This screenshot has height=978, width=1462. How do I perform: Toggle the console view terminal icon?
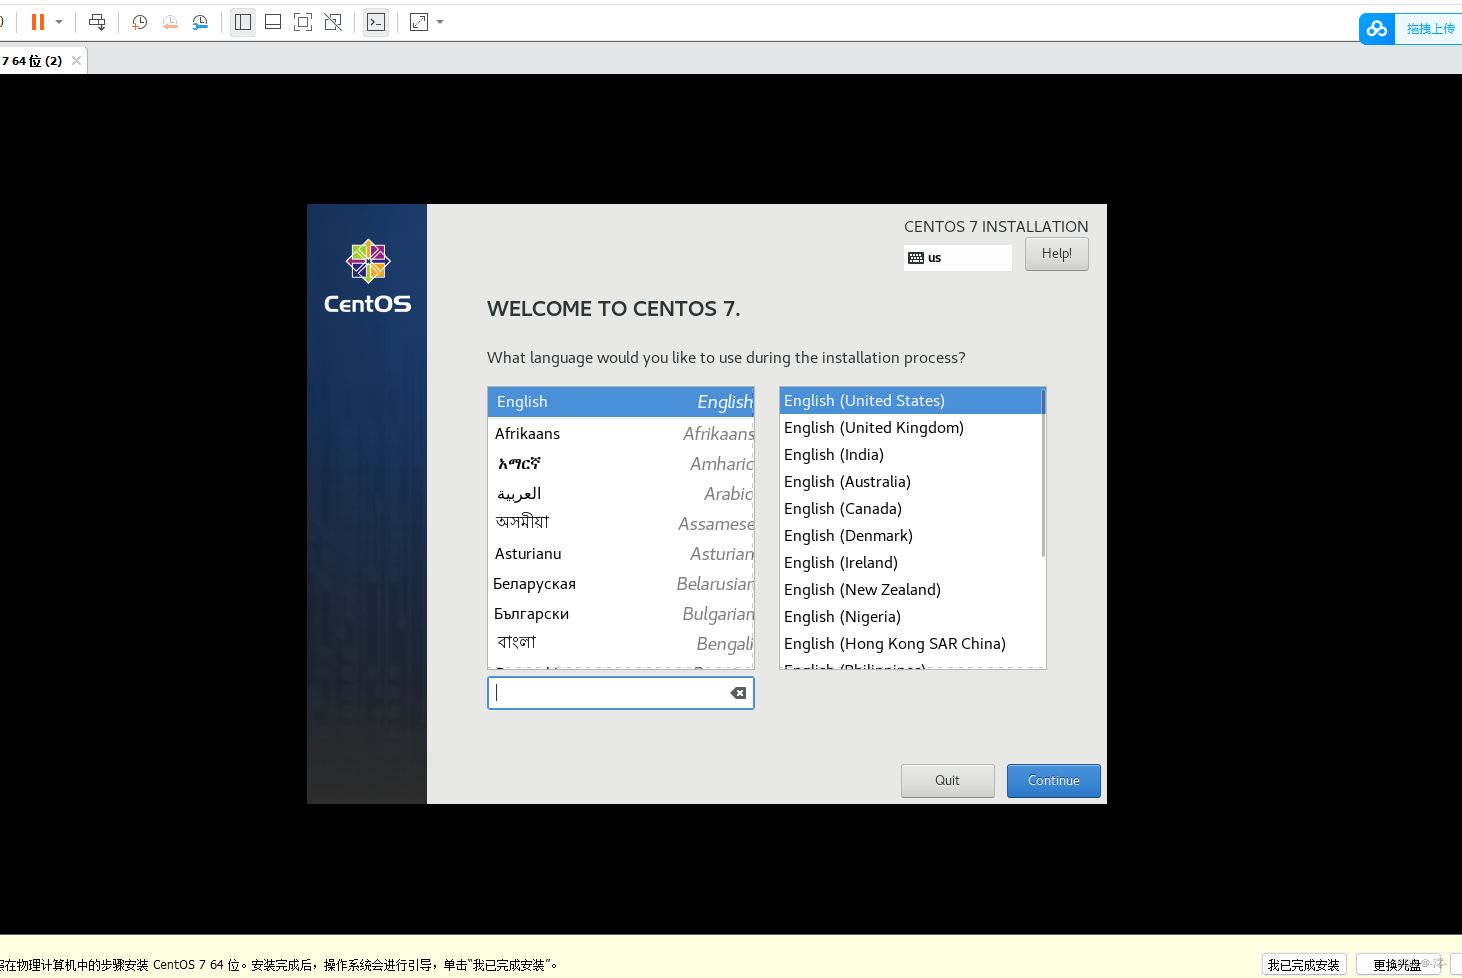point(376,22)
